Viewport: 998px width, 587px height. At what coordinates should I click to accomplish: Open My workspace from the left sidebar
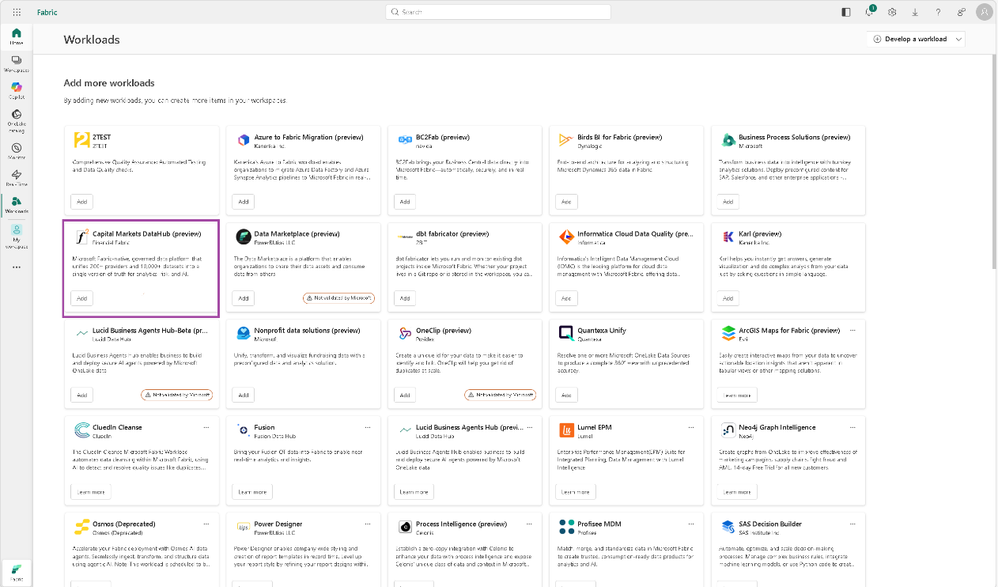coord(17,236)
